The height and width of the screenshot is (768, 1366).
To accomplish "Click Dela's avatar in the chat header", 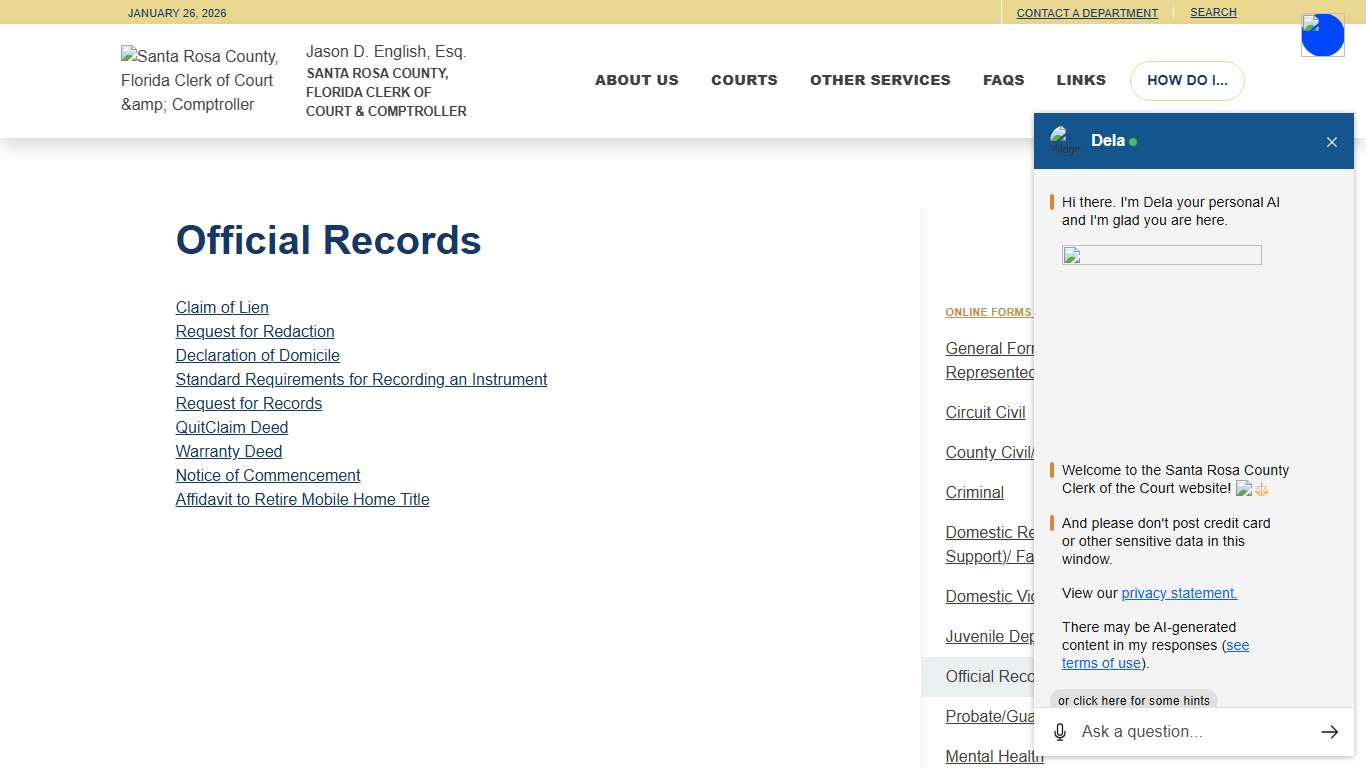I will tap(1064, 141).
